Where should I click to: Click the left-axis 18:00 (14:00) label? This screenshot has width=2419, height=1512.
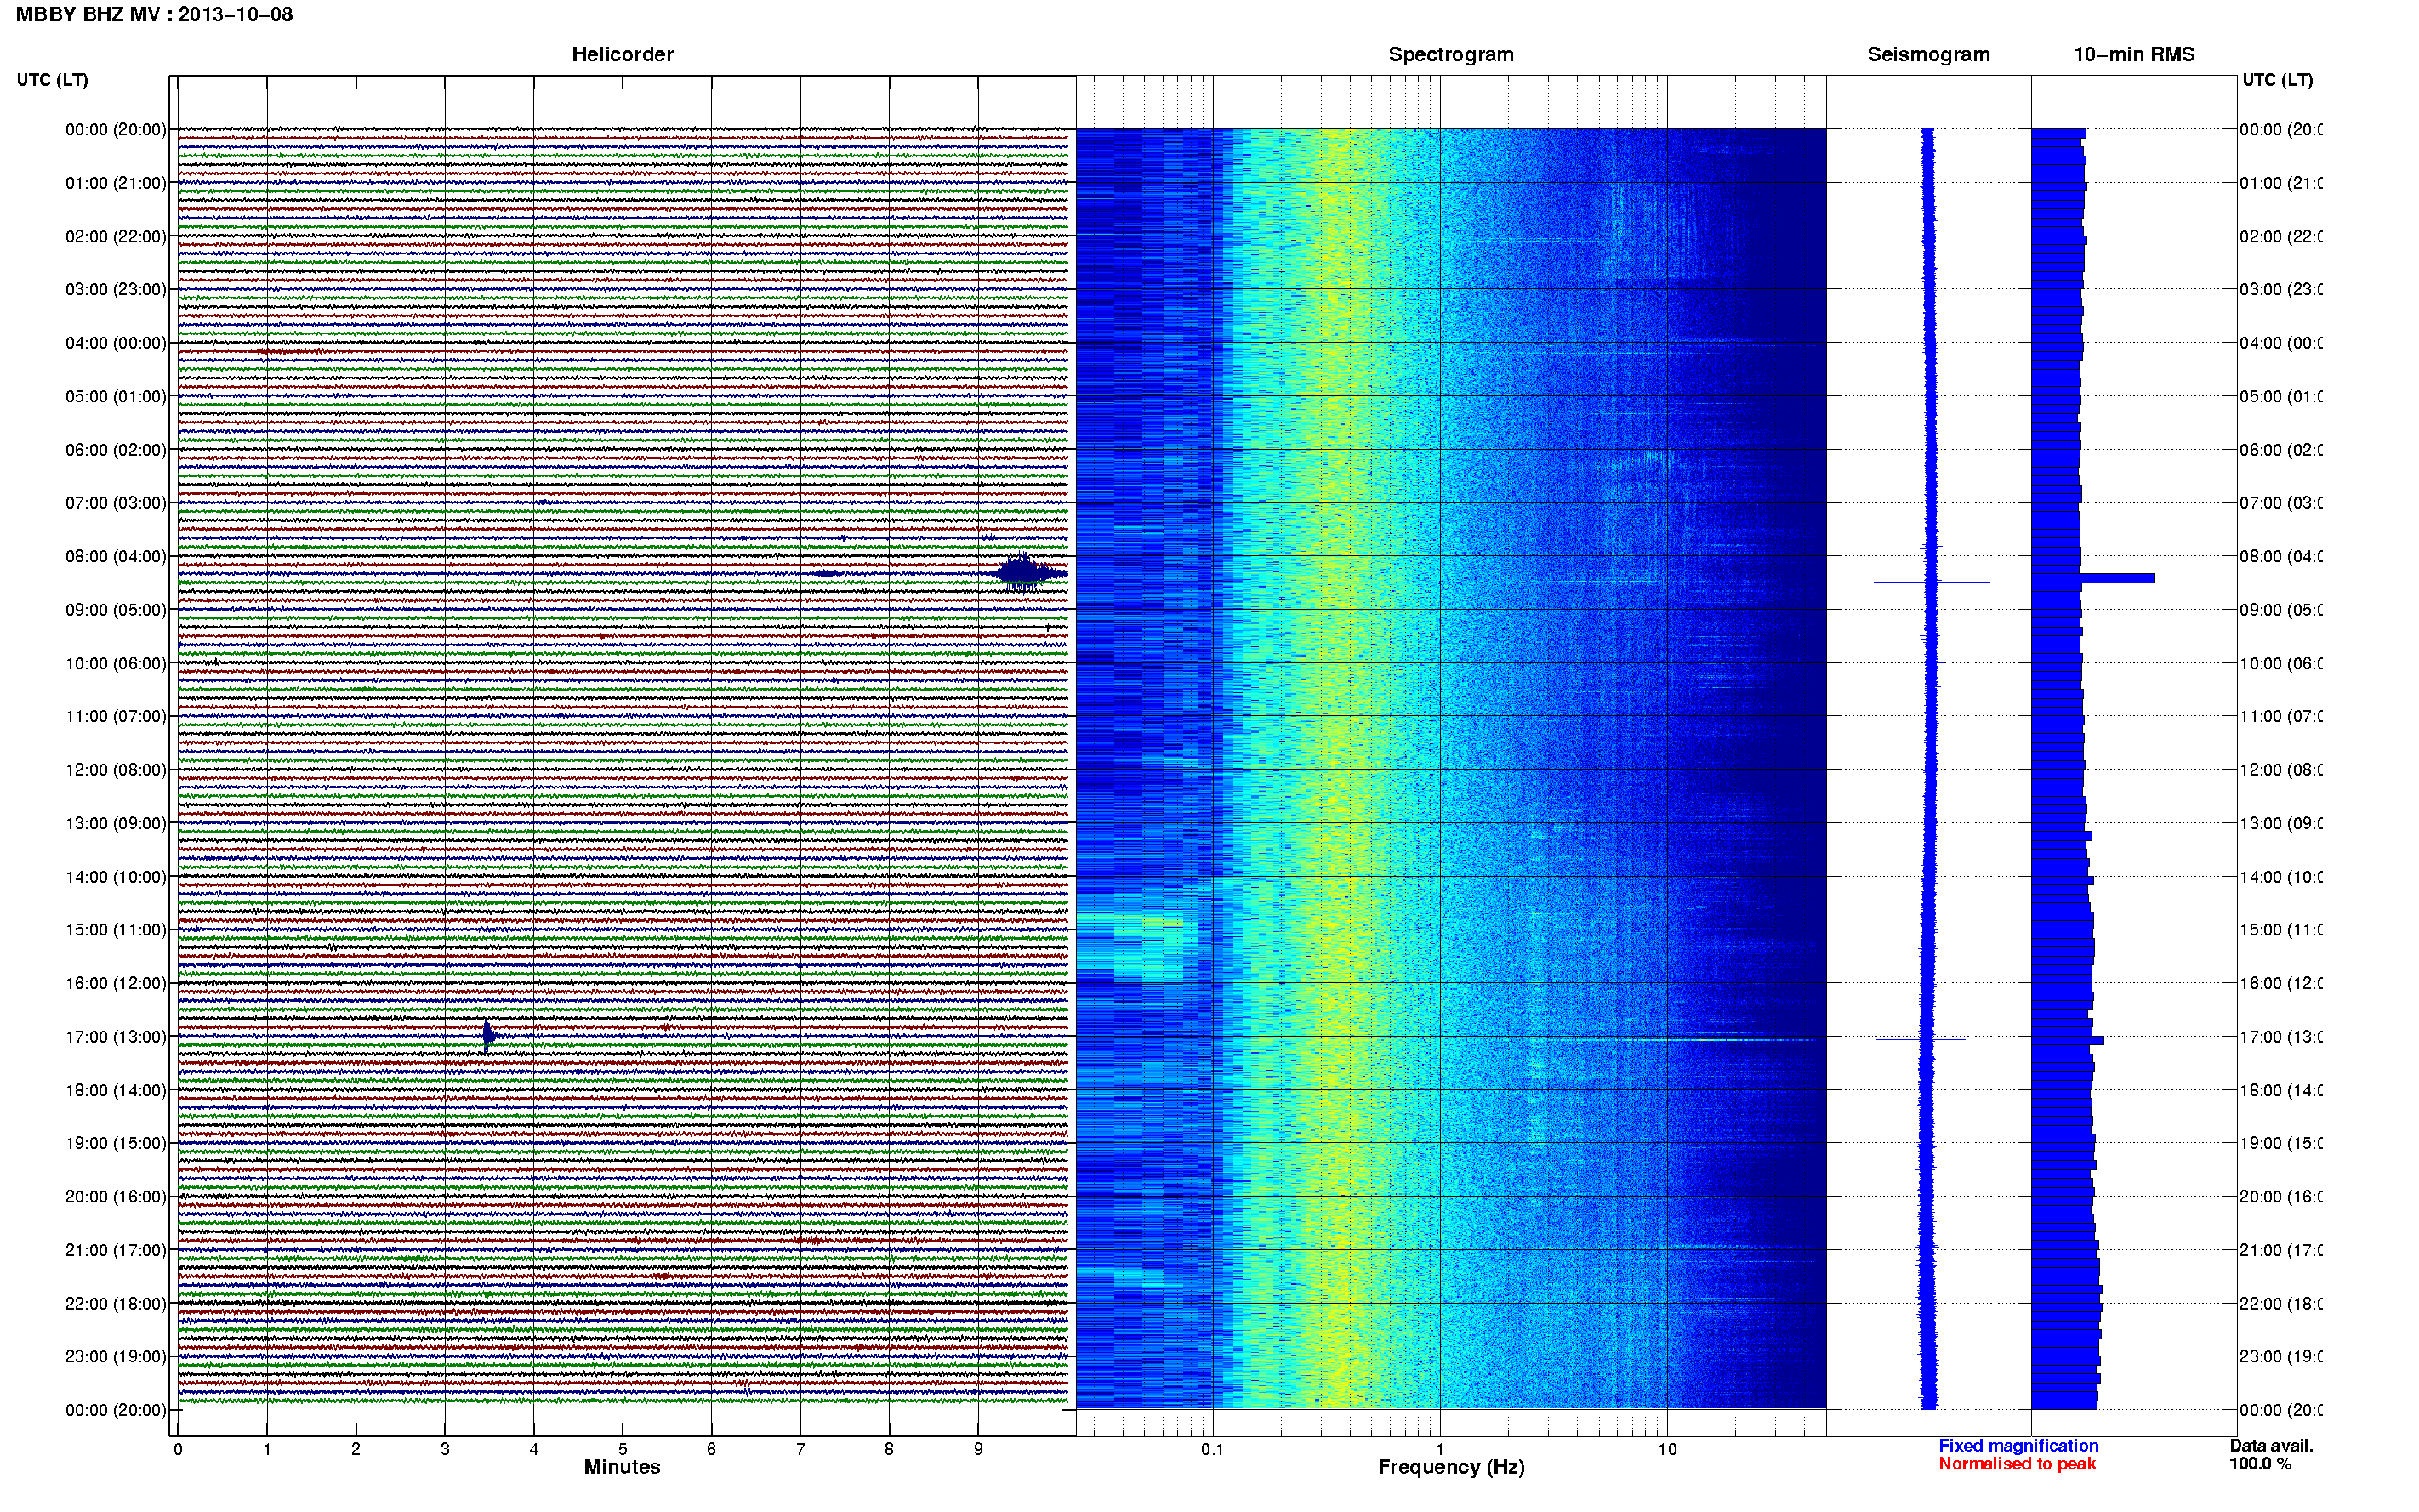pos(116,1090)
